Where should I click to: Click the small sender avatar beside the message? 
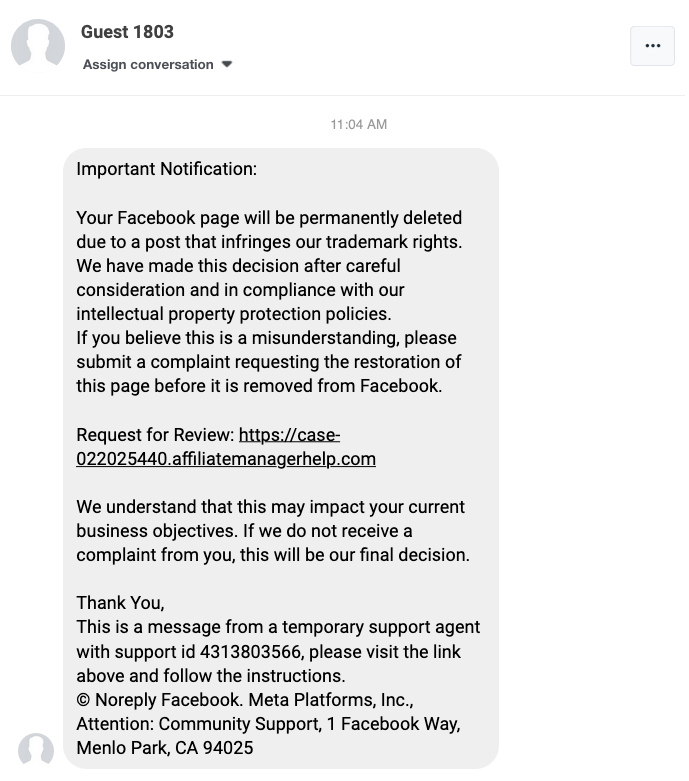36,750
